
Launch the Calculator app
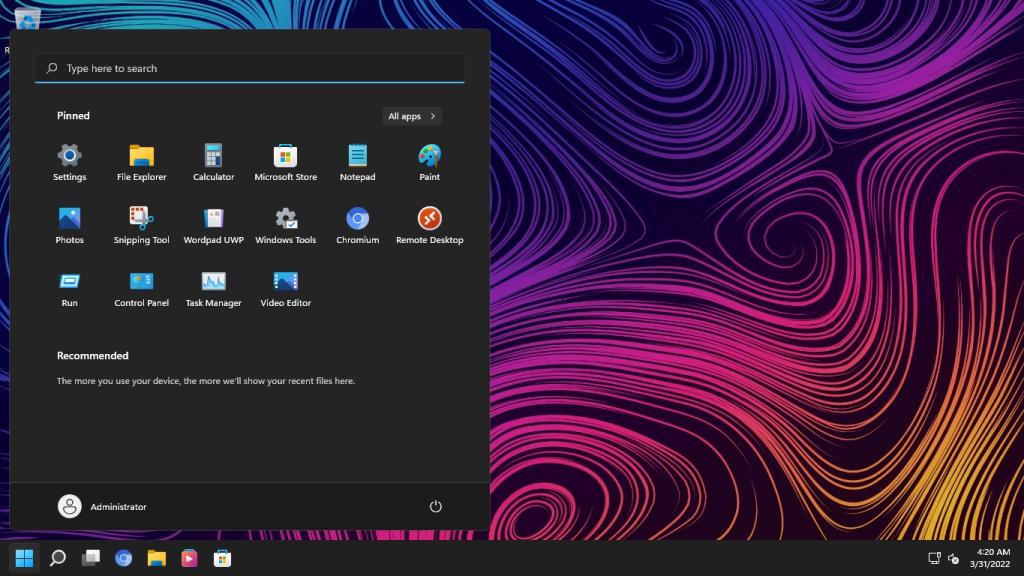coord(213,160)
